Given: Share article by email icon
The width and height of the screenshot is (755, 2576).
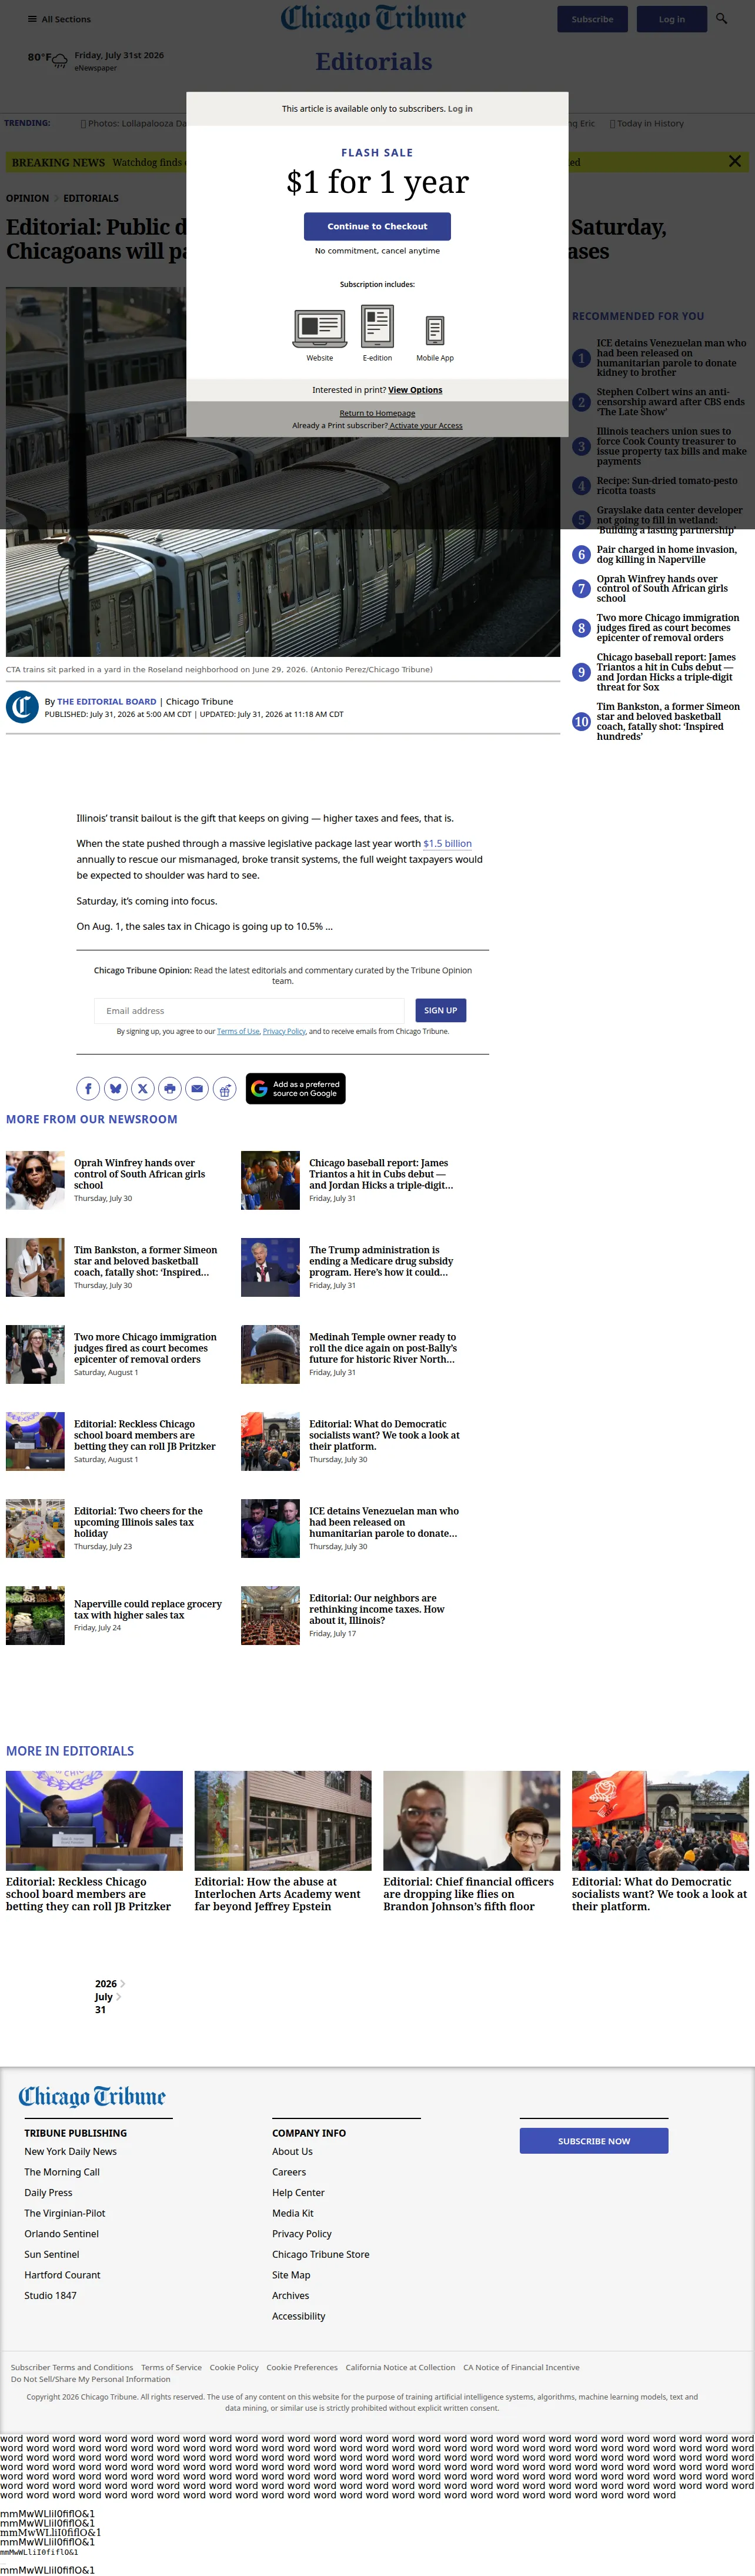Looking at the screenshot, I should point(197,1089).
